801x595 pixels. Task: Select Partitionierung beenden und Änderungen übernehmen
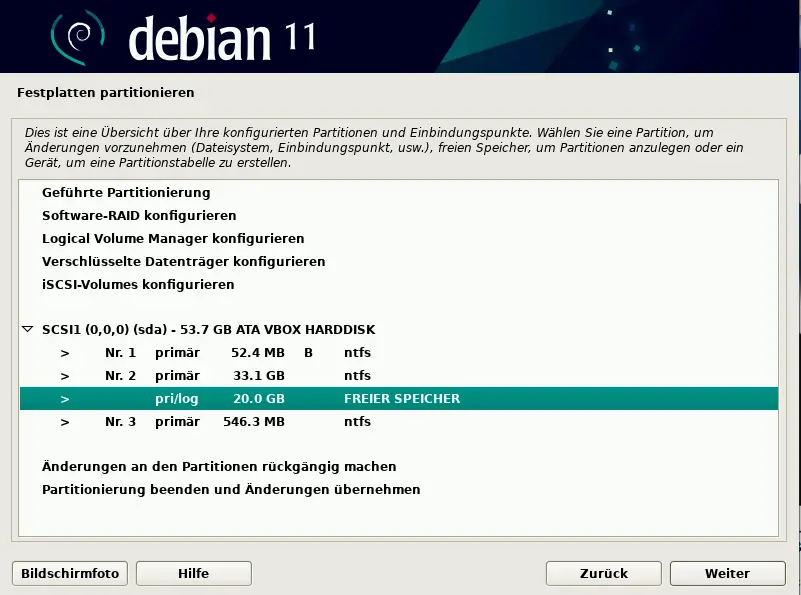231,490
